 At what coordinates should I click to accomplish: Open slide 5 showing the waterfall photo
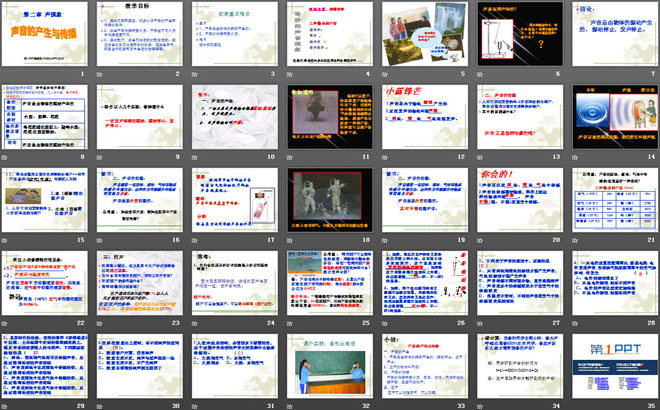422,36
